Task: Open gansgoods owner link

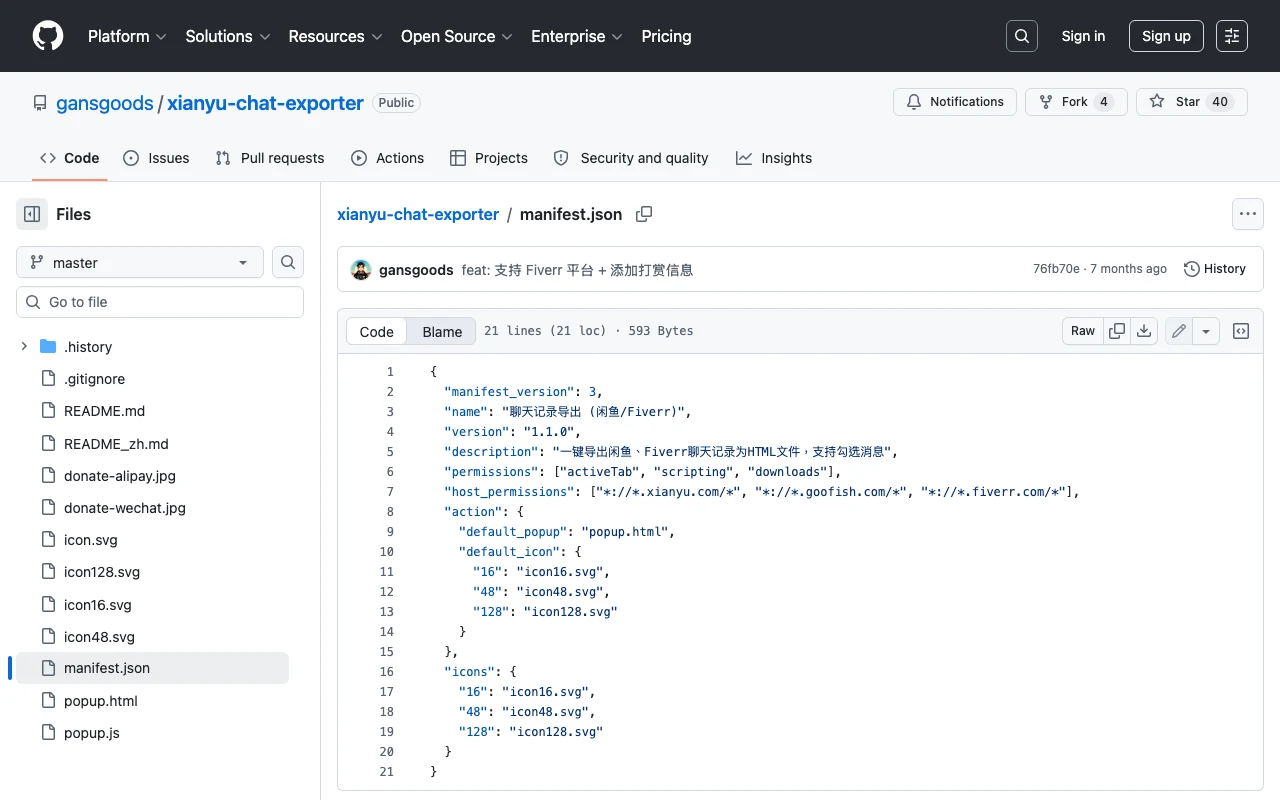Action: (105, 103)
